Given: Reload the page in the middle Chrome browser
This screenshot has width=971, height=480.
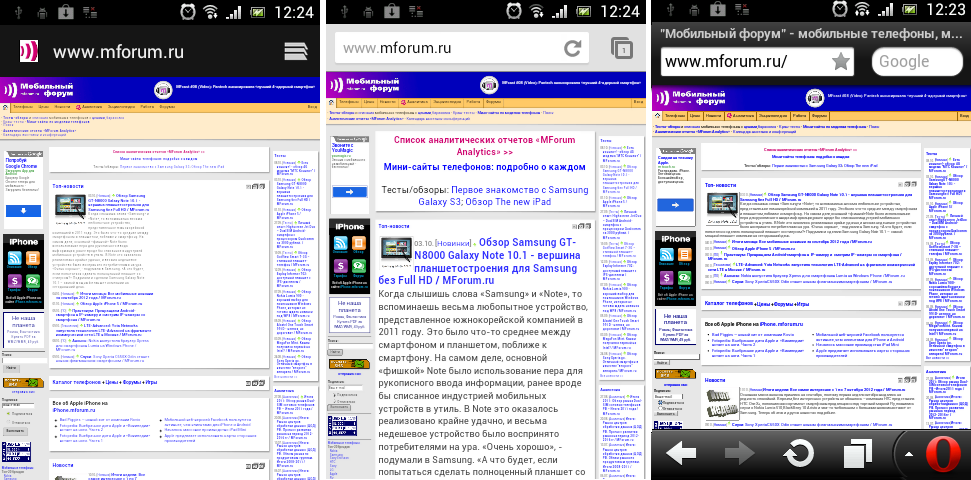Looking at the screenshot, I should 573,49.
